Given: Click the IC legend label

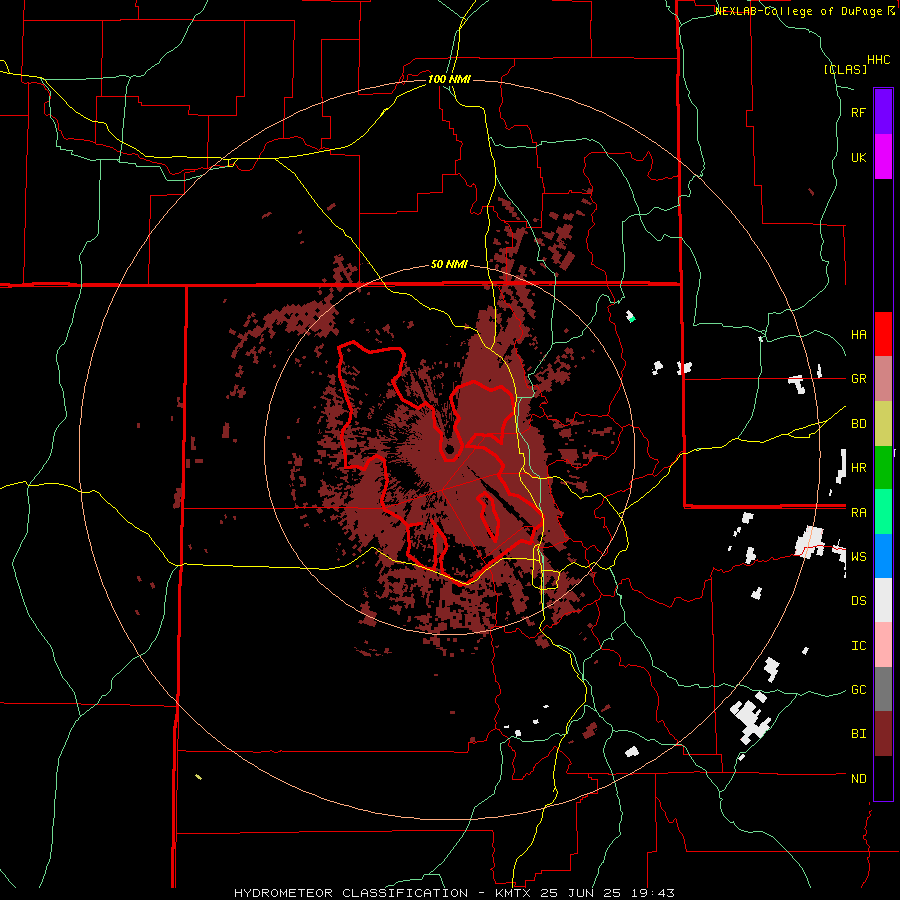Looking at the screenshot, I should point(858,646).
